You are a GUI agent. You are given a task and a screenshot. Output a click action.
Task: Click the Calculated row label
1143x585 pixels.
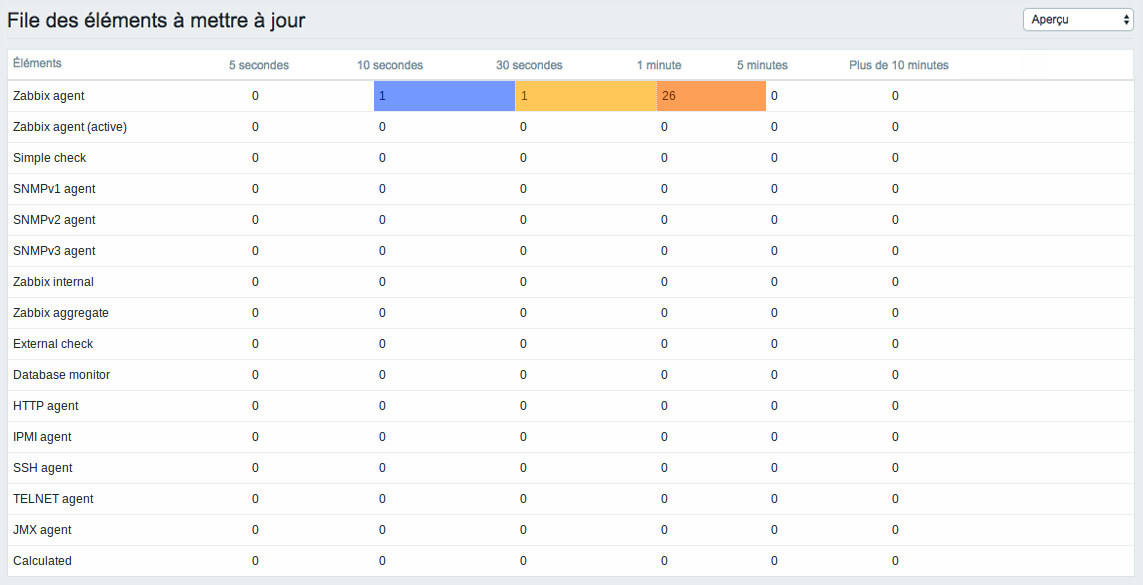(x=42, y=560)
